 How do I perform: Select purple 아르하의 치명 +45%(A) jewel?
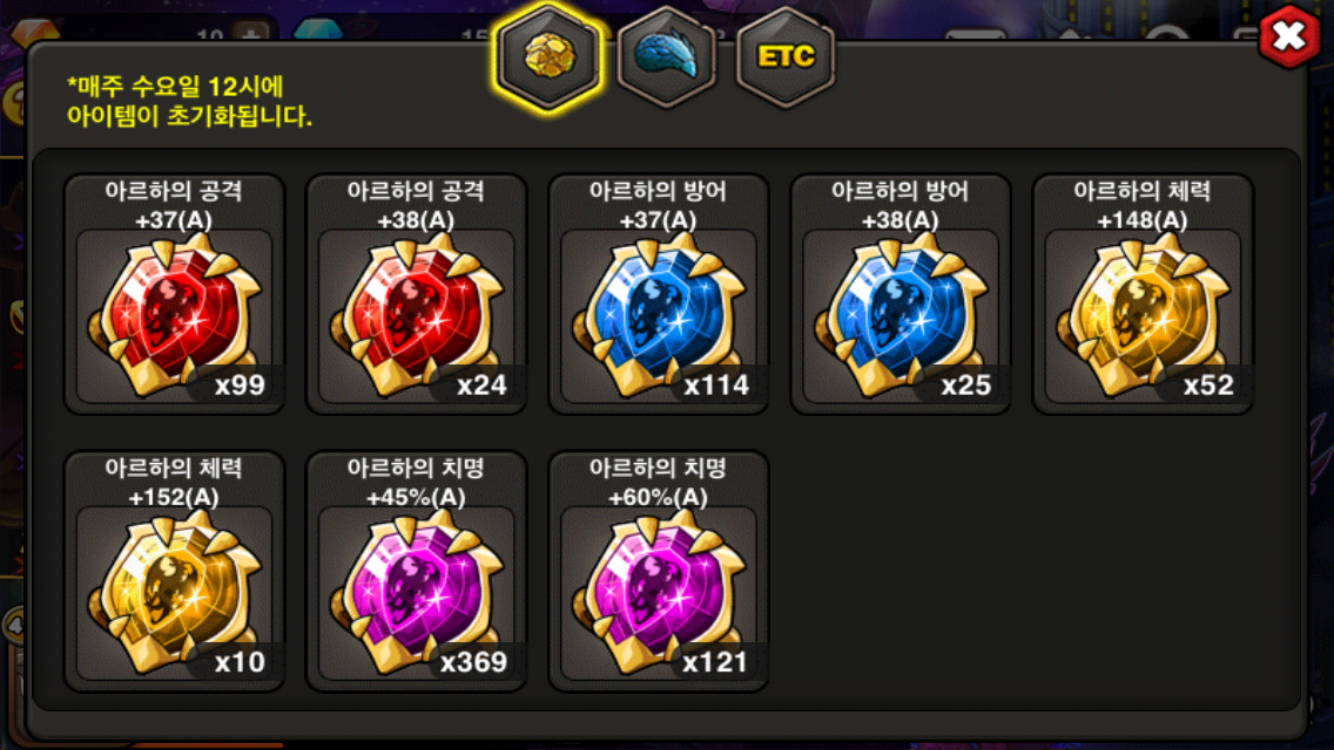416,571
